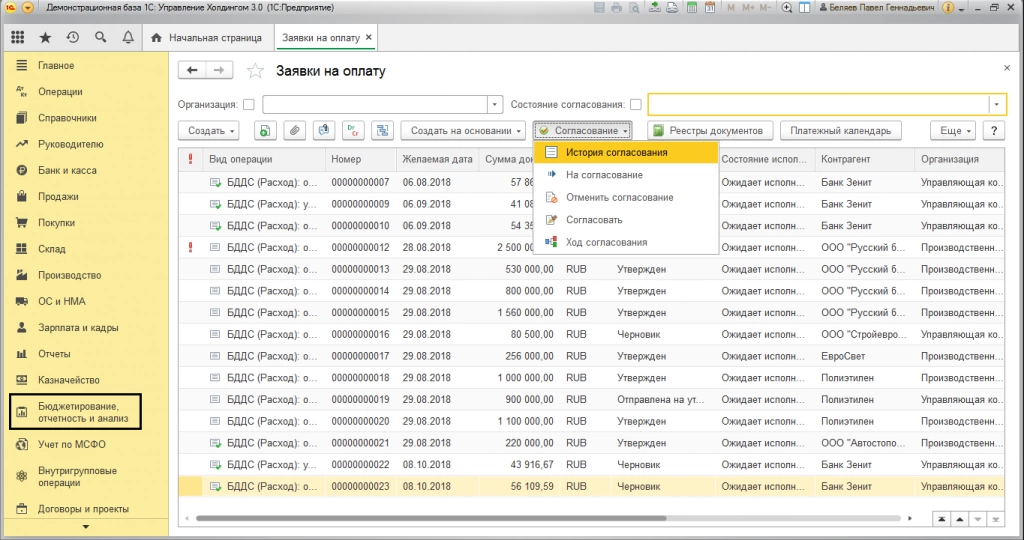Enable the Состояние согласования filter checkbox
The image size is (1024, 540).
[x=636, y=104]
